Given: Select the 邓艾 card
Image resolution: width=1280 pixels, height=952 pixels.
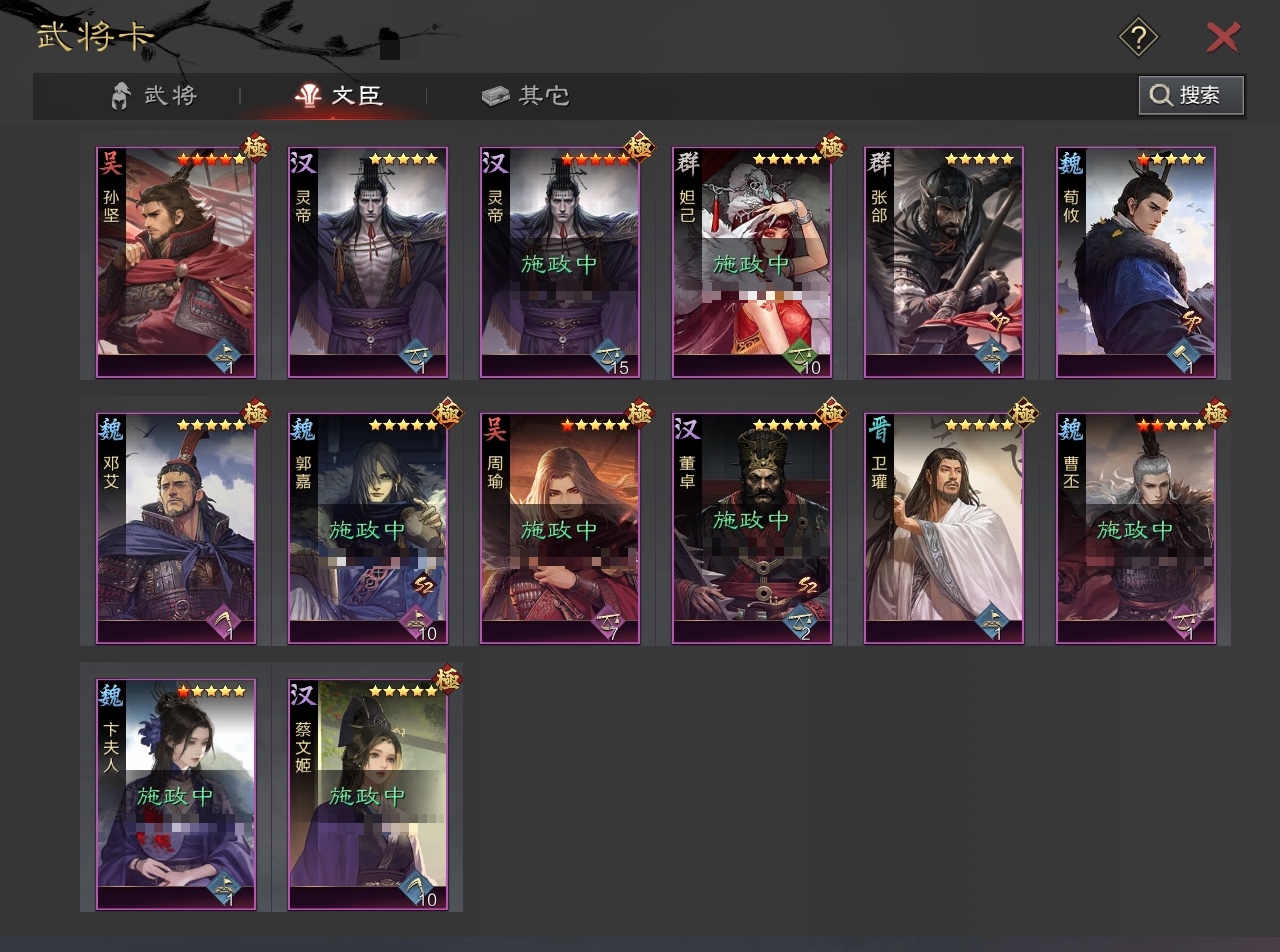Looking at the screenshot, I should 176,528.
